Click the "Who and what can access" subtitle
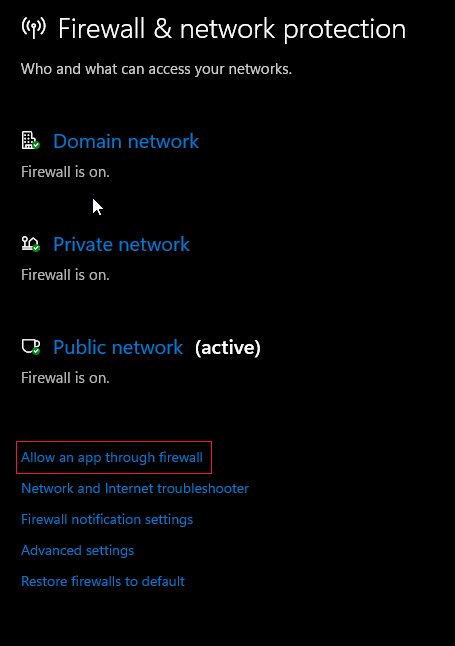455x646 pixels. (157, 69)
